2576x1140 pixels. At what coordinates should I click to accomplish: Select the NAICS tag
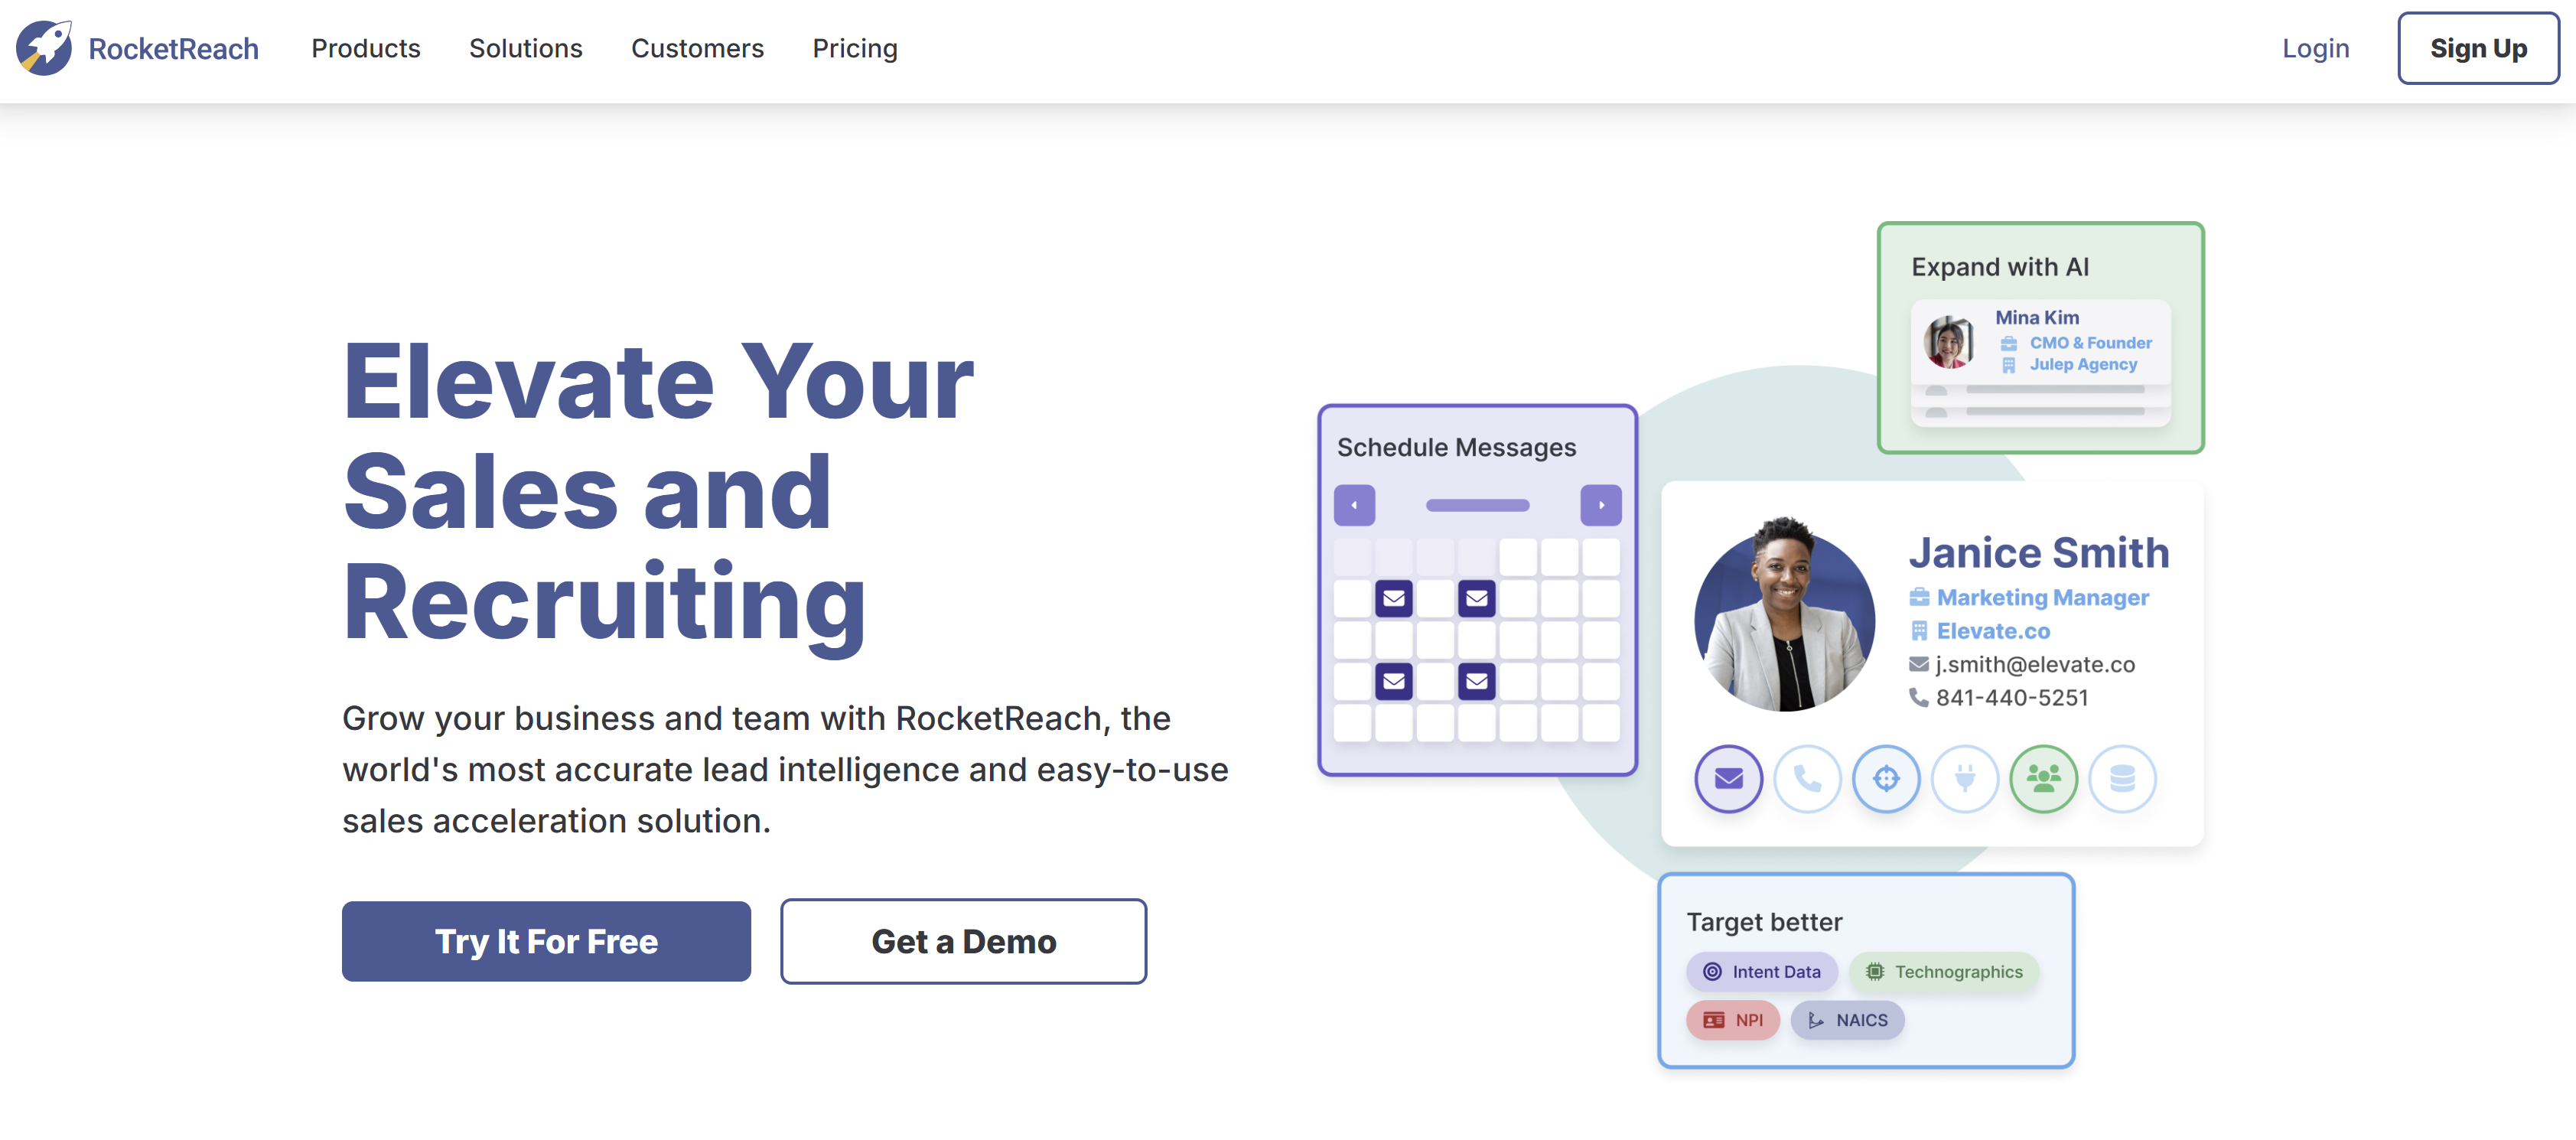pyautogui.click(x=1847, y=1019)
